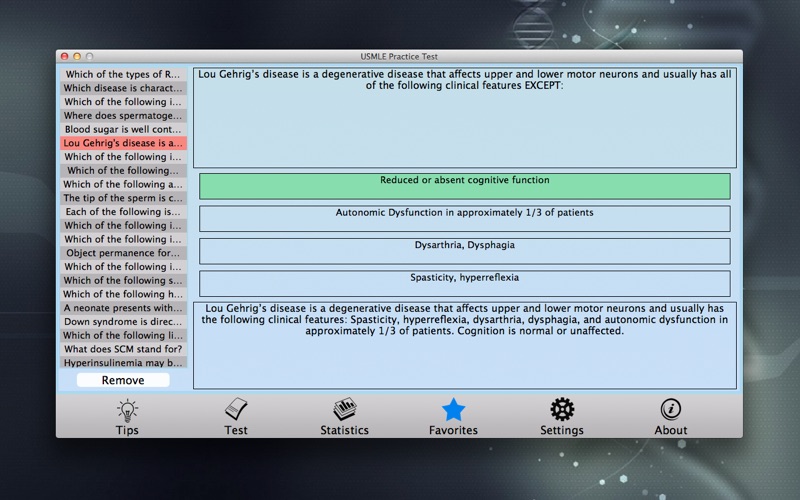Select 'Object permanence for...' question

coord(123,253)
